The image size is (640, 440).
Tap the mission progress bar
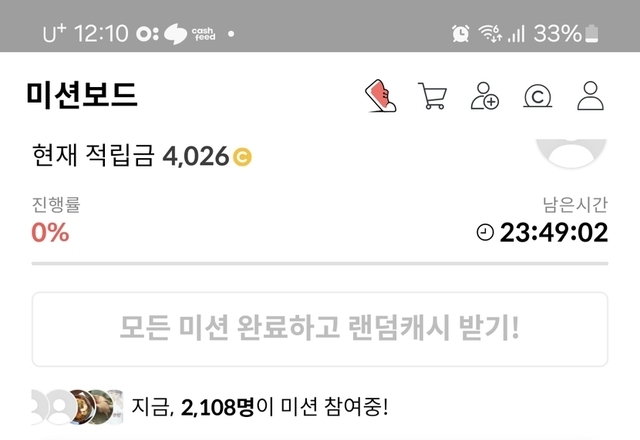(320, 264)
